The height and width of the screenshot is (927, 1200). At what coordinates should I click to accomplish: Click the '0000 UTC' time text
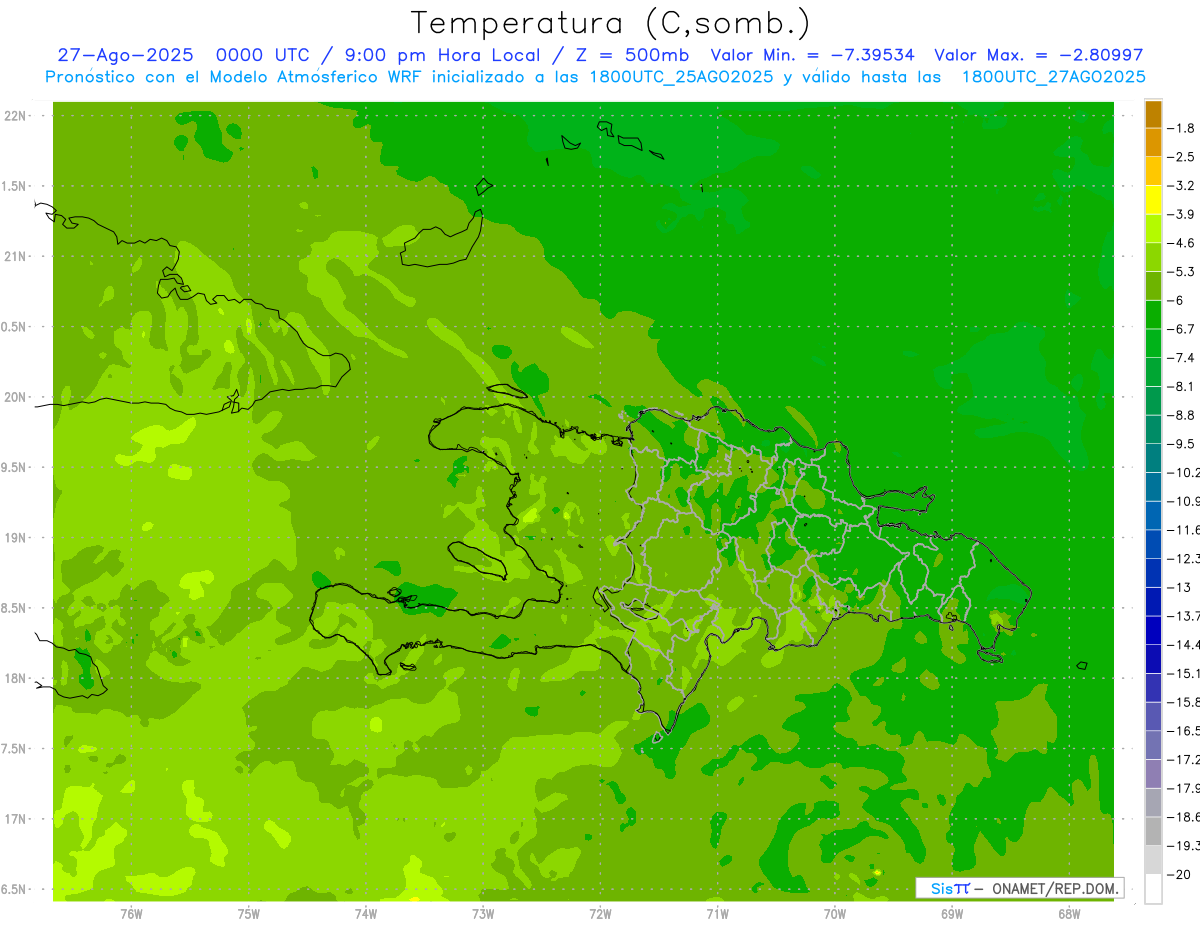(x=263, y=56)
